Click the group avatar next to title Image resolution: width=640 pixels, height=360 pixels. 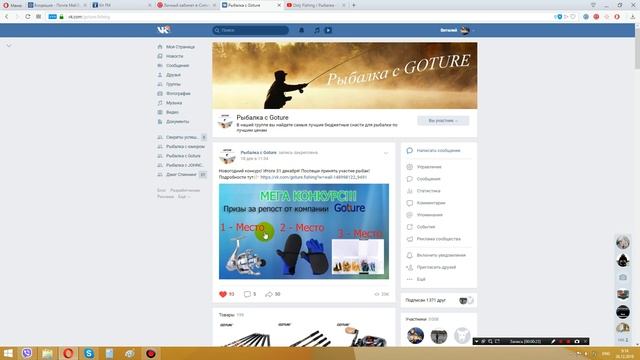click(225, 122)
